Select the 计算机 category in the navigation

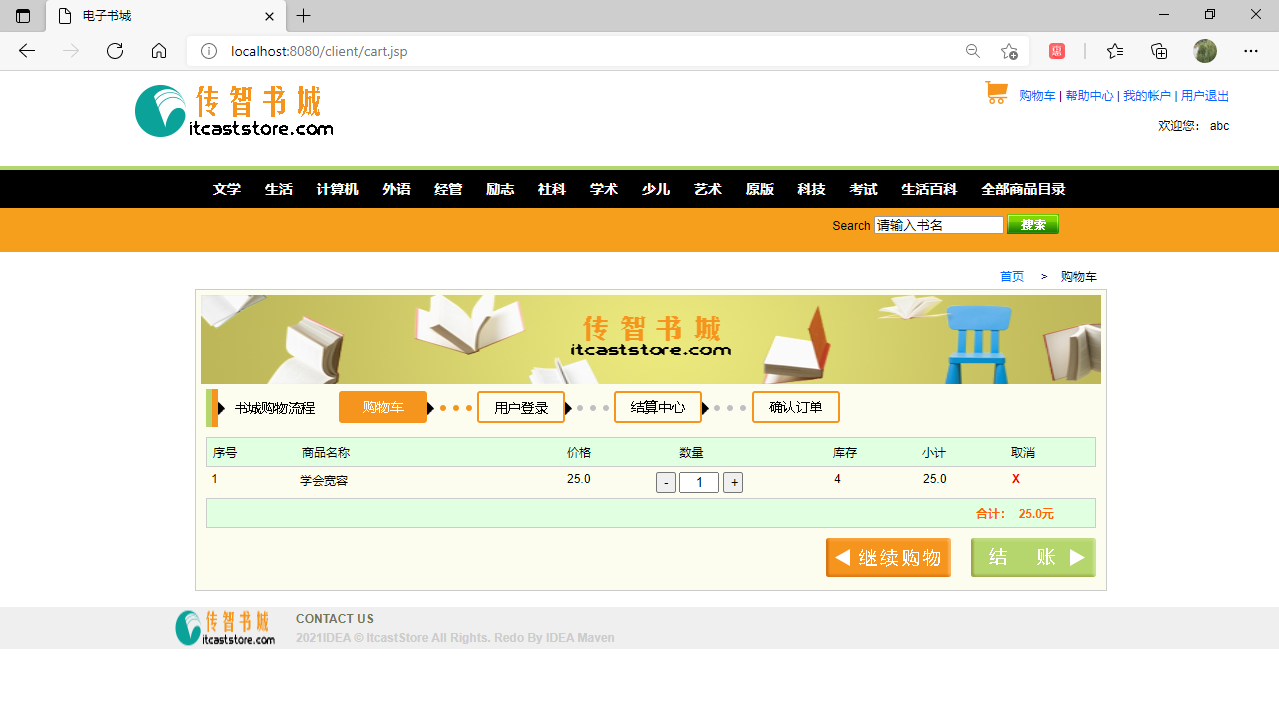337,189
